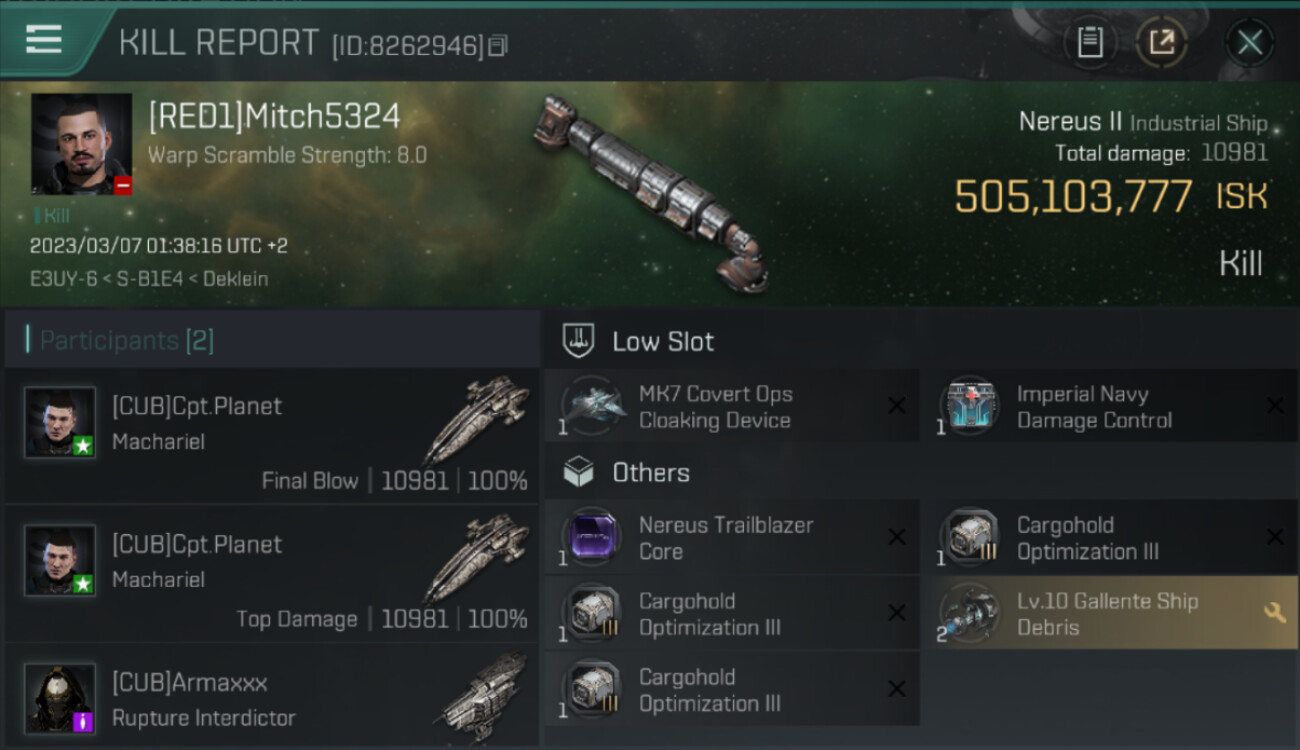This screenshot has height=750, width=1300.
Task: Select the Imperial Navy Damage Control icon
Action: (970, 405)
